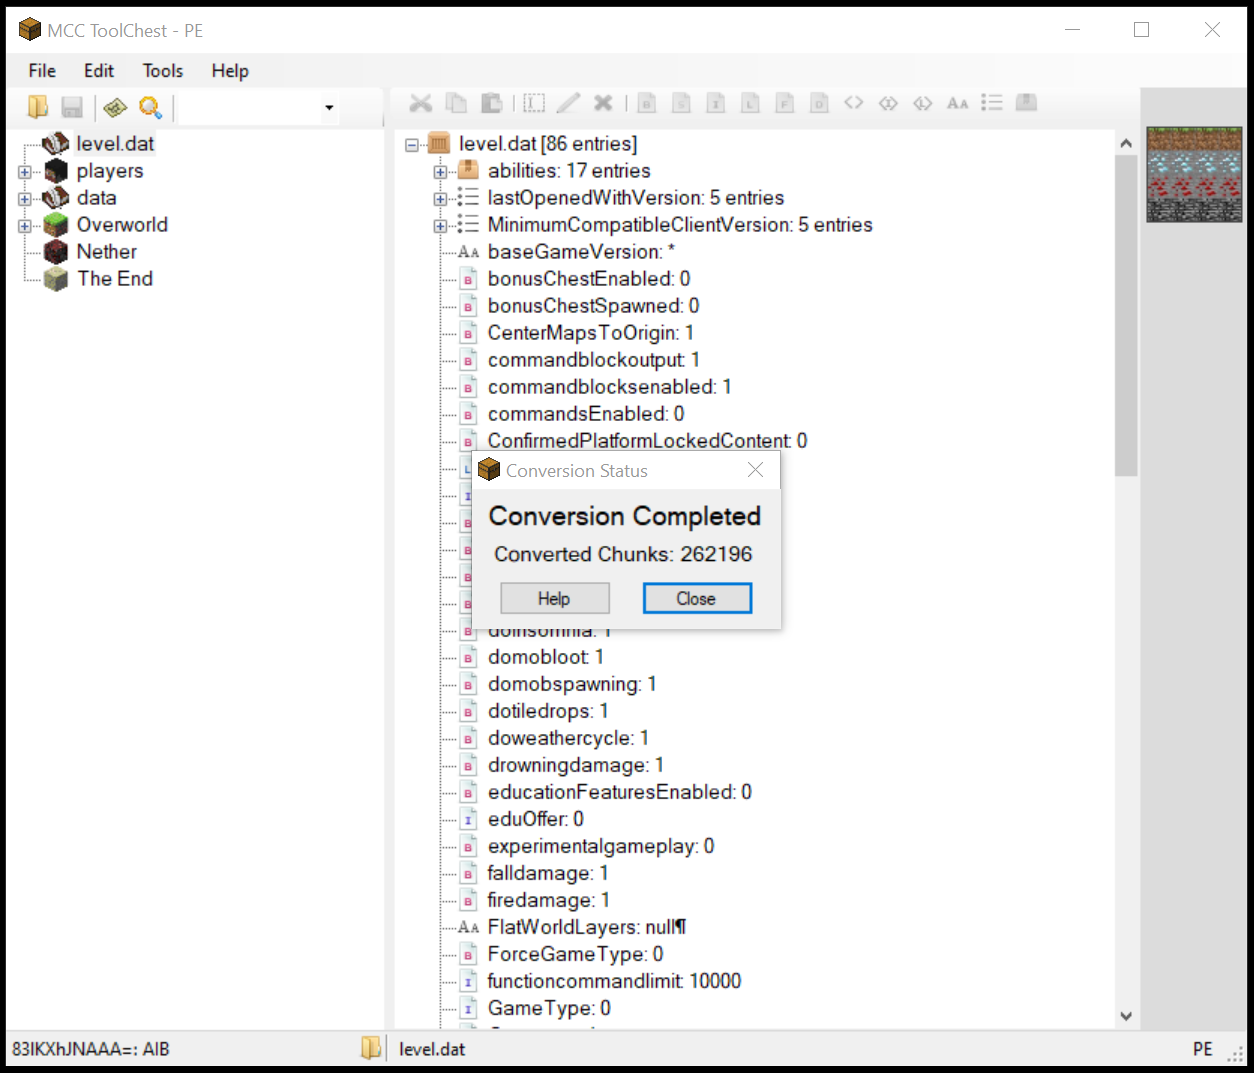This screenshot has height=1073, width=1254.
Task: Click the red X delete icon
Action: tap(603, 103)
